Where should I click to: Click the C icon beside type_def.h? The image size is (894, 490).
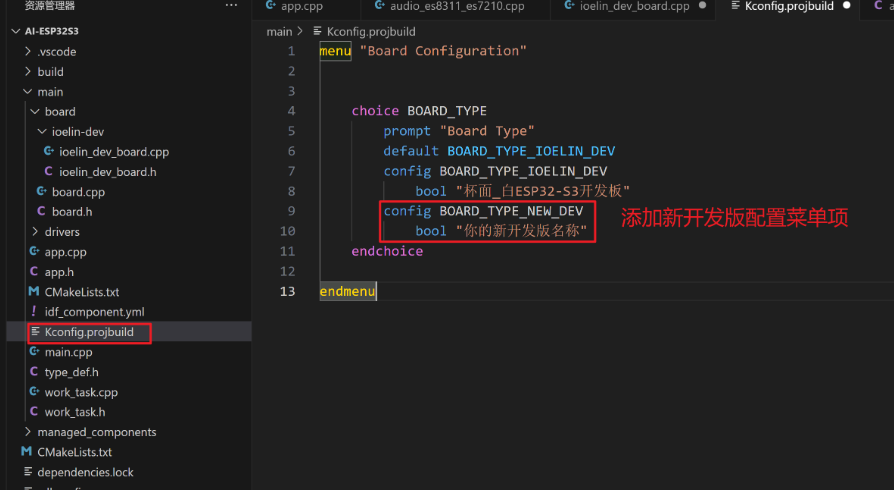(x=34, y=371)
